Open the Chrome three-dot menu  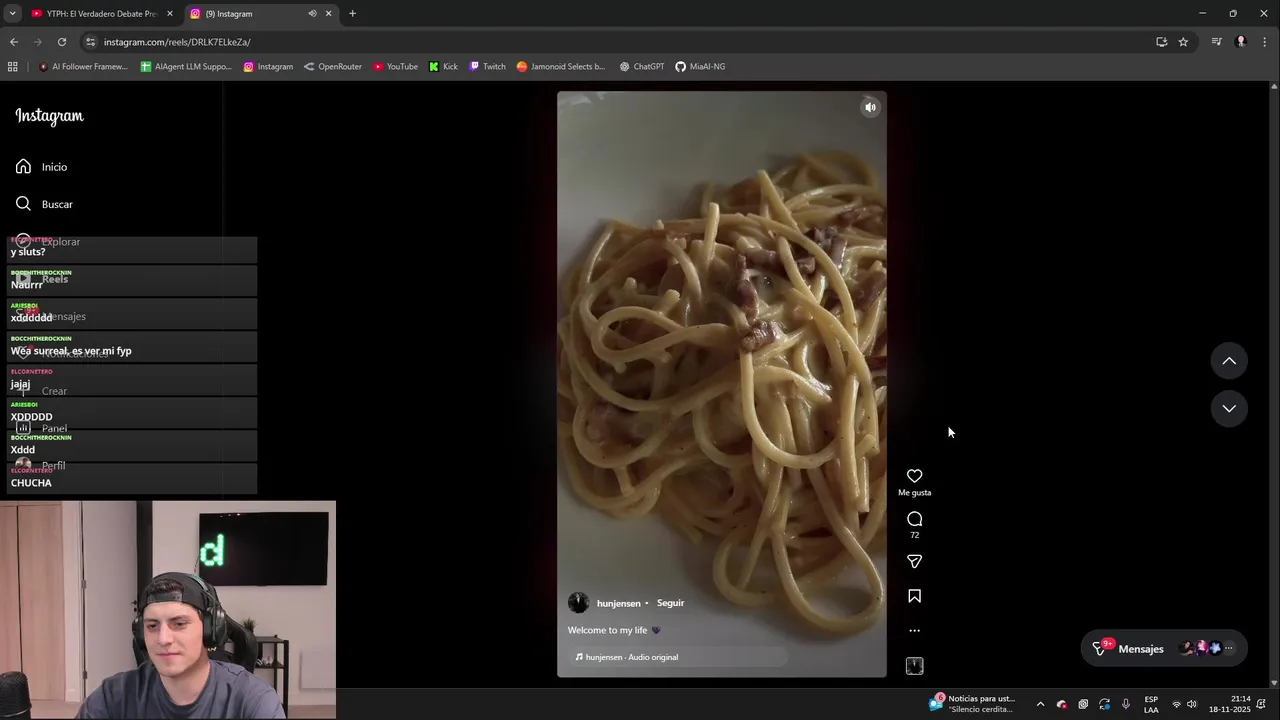coord(1265,42)
